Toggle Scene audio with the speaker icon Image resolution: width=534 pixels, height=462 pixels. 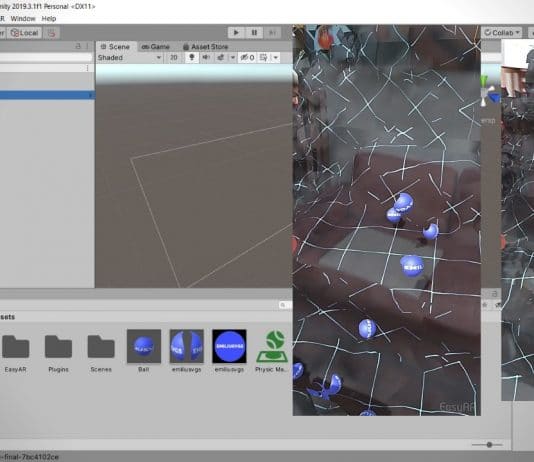click(206, 58)
